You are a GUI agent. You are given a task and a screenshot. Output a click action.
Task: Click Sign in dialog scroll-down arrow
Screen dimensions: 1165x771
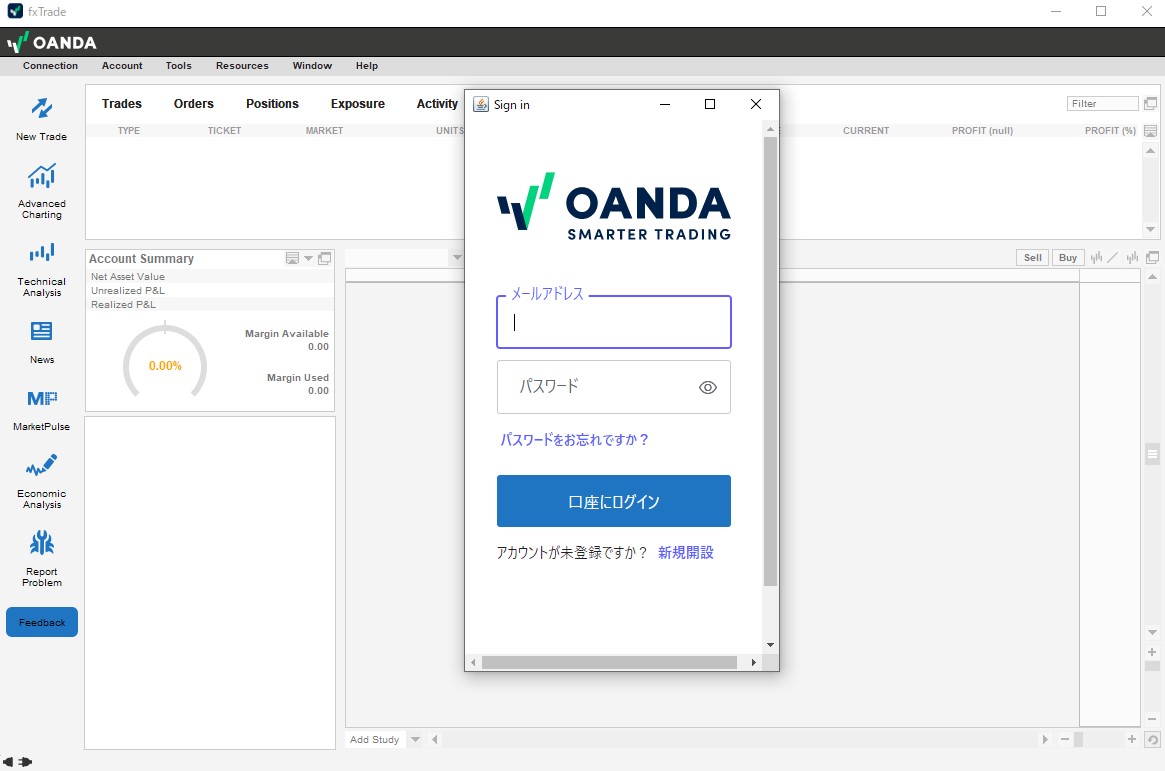[x=770, y=645]
